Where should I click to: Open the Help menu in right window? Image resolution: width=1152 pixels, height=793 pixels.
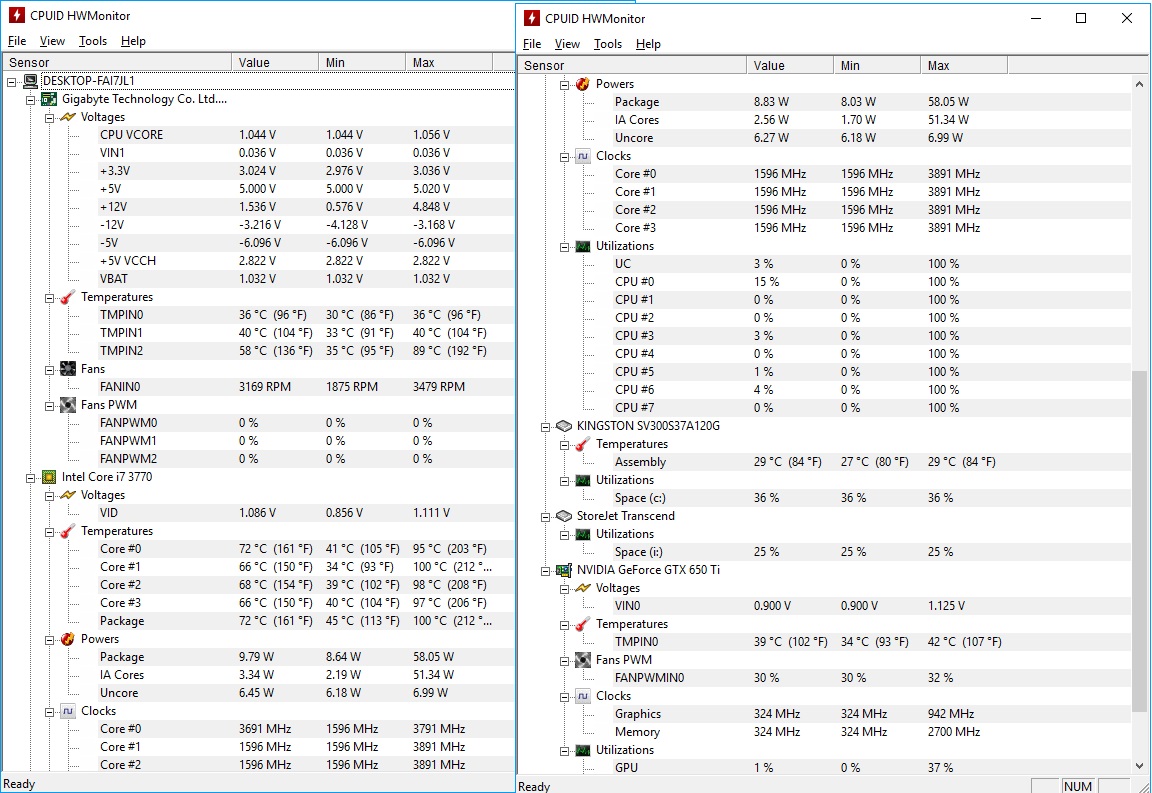click(648, 44)
